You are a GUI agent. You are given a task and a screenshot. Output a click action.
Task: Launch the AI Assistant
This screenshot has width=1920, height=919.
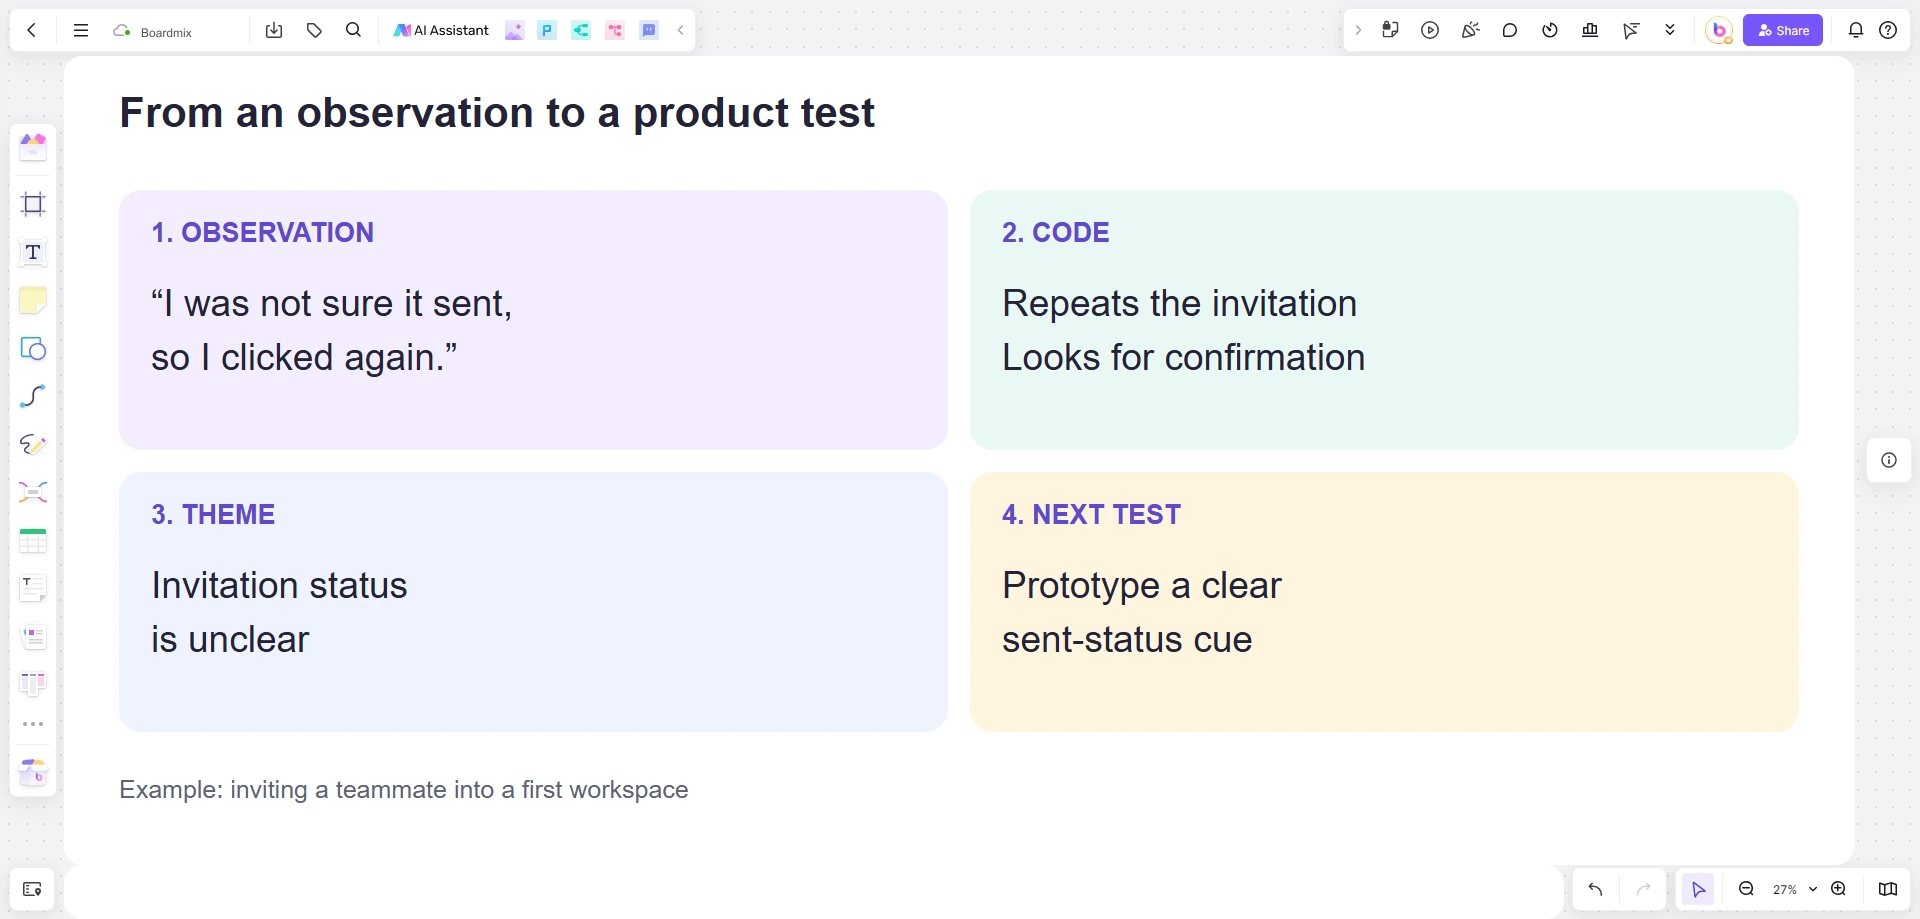pos(441,30)
